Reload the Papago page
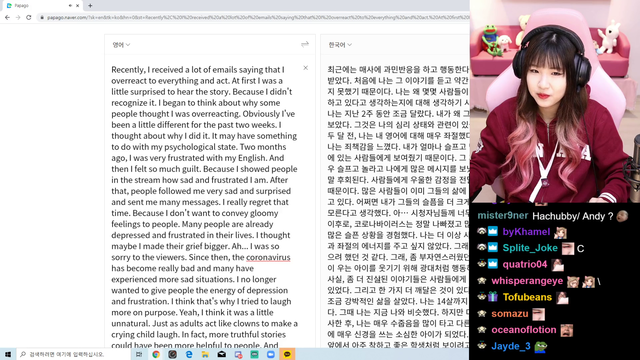Viewport: 640px width, 360px height. tap(29, 18)
